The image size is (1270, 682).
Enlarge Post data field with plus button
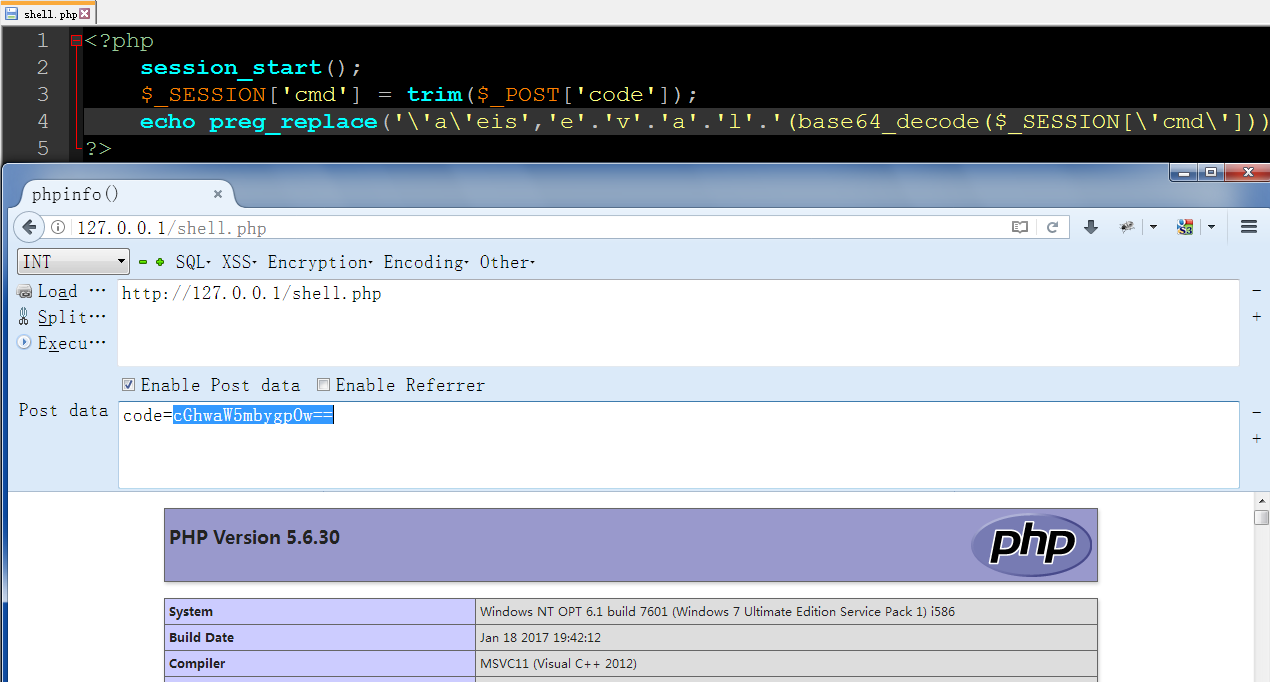tap(1256, 439)
